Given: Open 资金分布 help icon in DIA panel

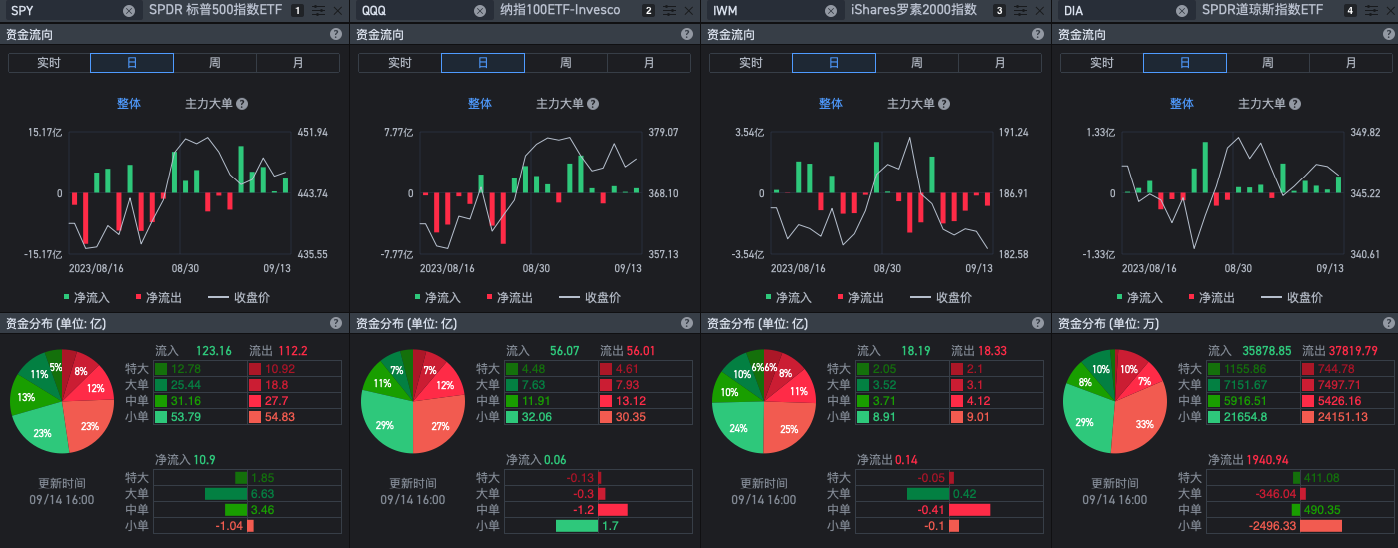Looking at the screenshot, I should 1389,324.
